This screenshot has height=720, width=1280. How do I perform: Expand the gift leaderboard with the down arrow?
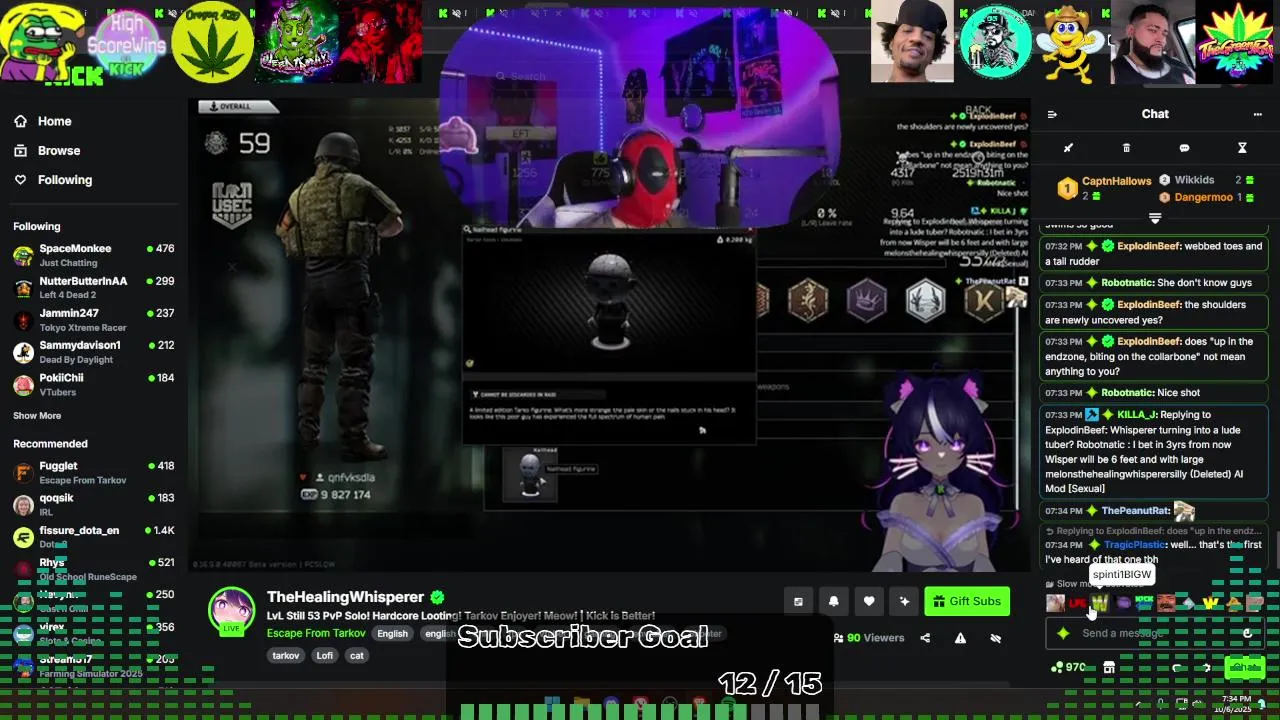coord(1155,217)
